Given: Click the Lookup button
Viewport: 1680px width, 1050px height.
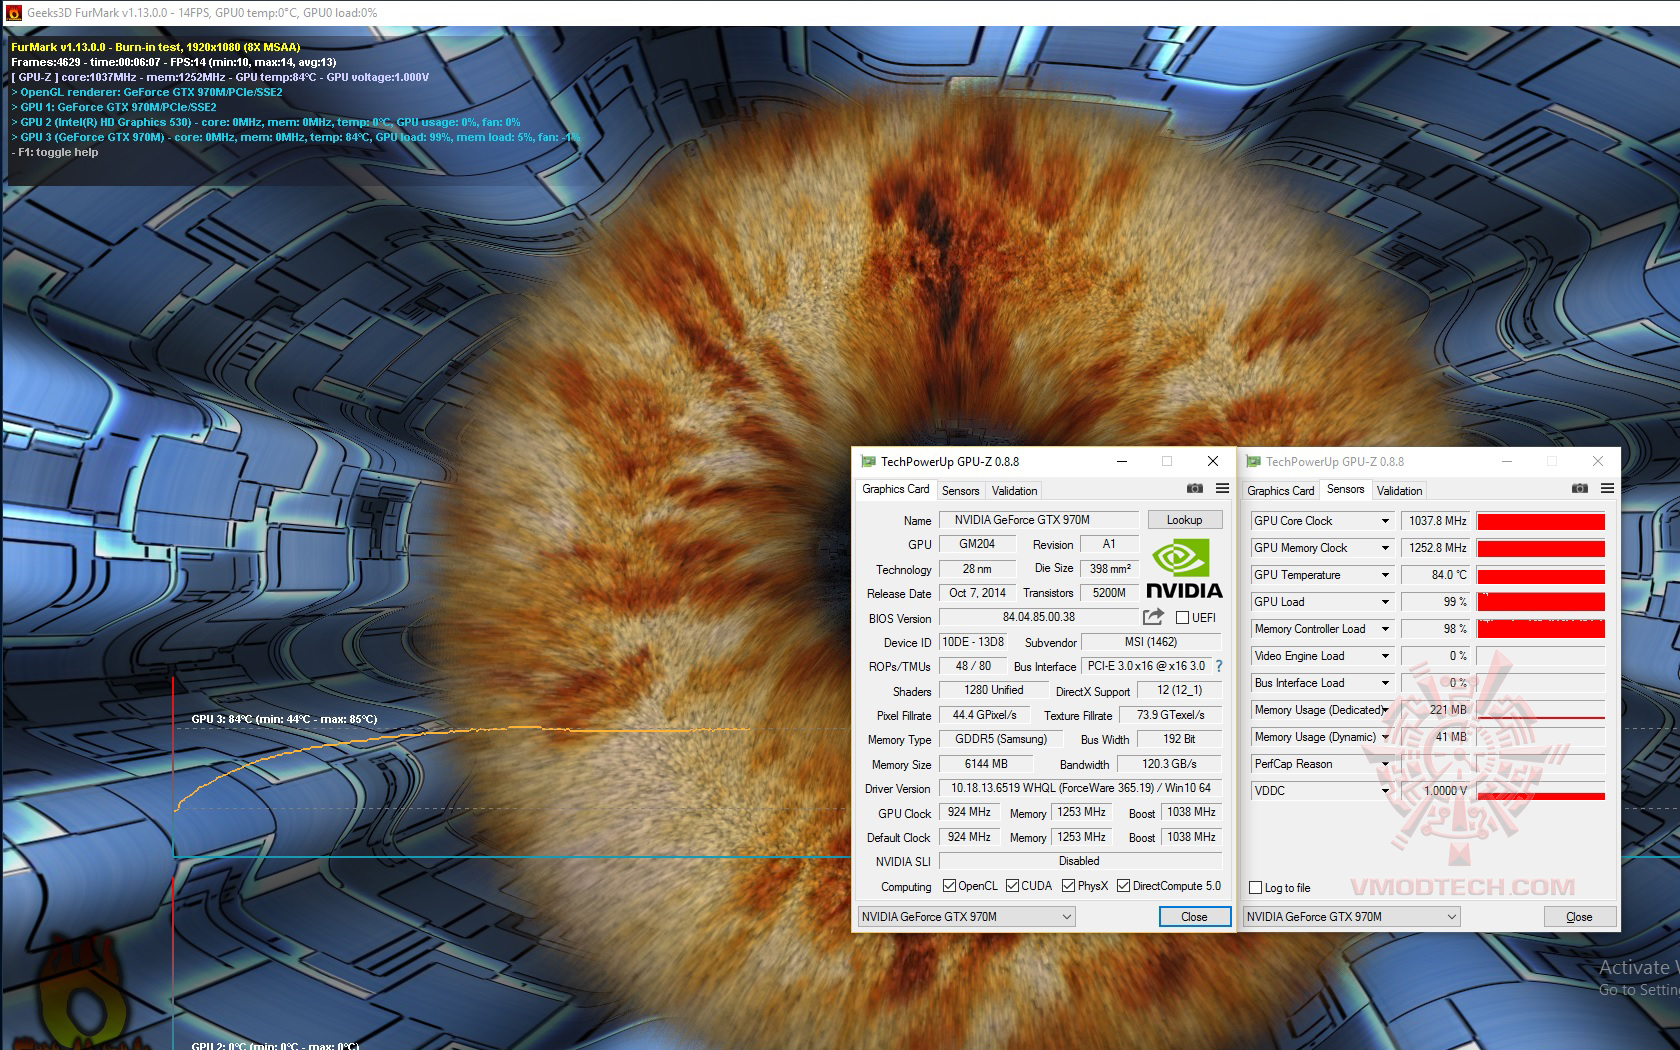Looking at the screenshot, I should click(x=1184, y=520).
